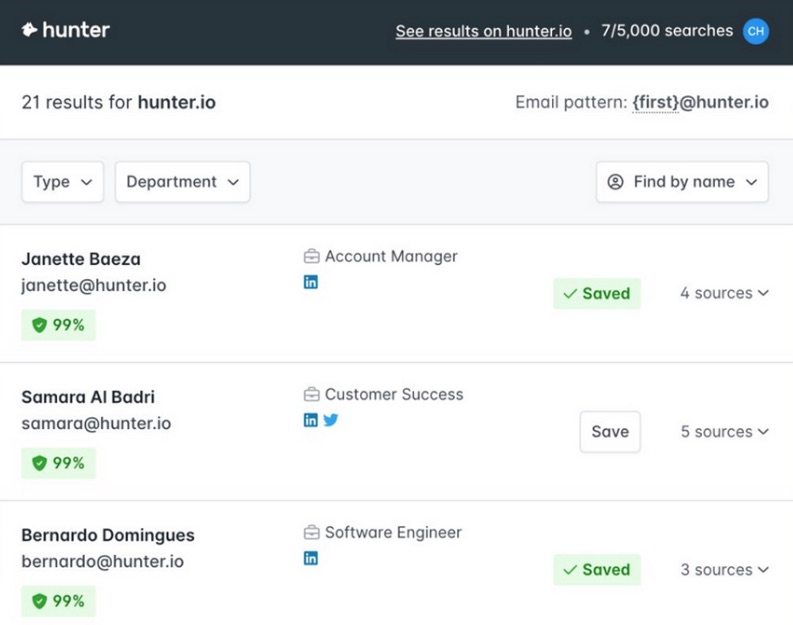Open Samara Al Badri's LinkedIn icon

(x=311, y=420)
